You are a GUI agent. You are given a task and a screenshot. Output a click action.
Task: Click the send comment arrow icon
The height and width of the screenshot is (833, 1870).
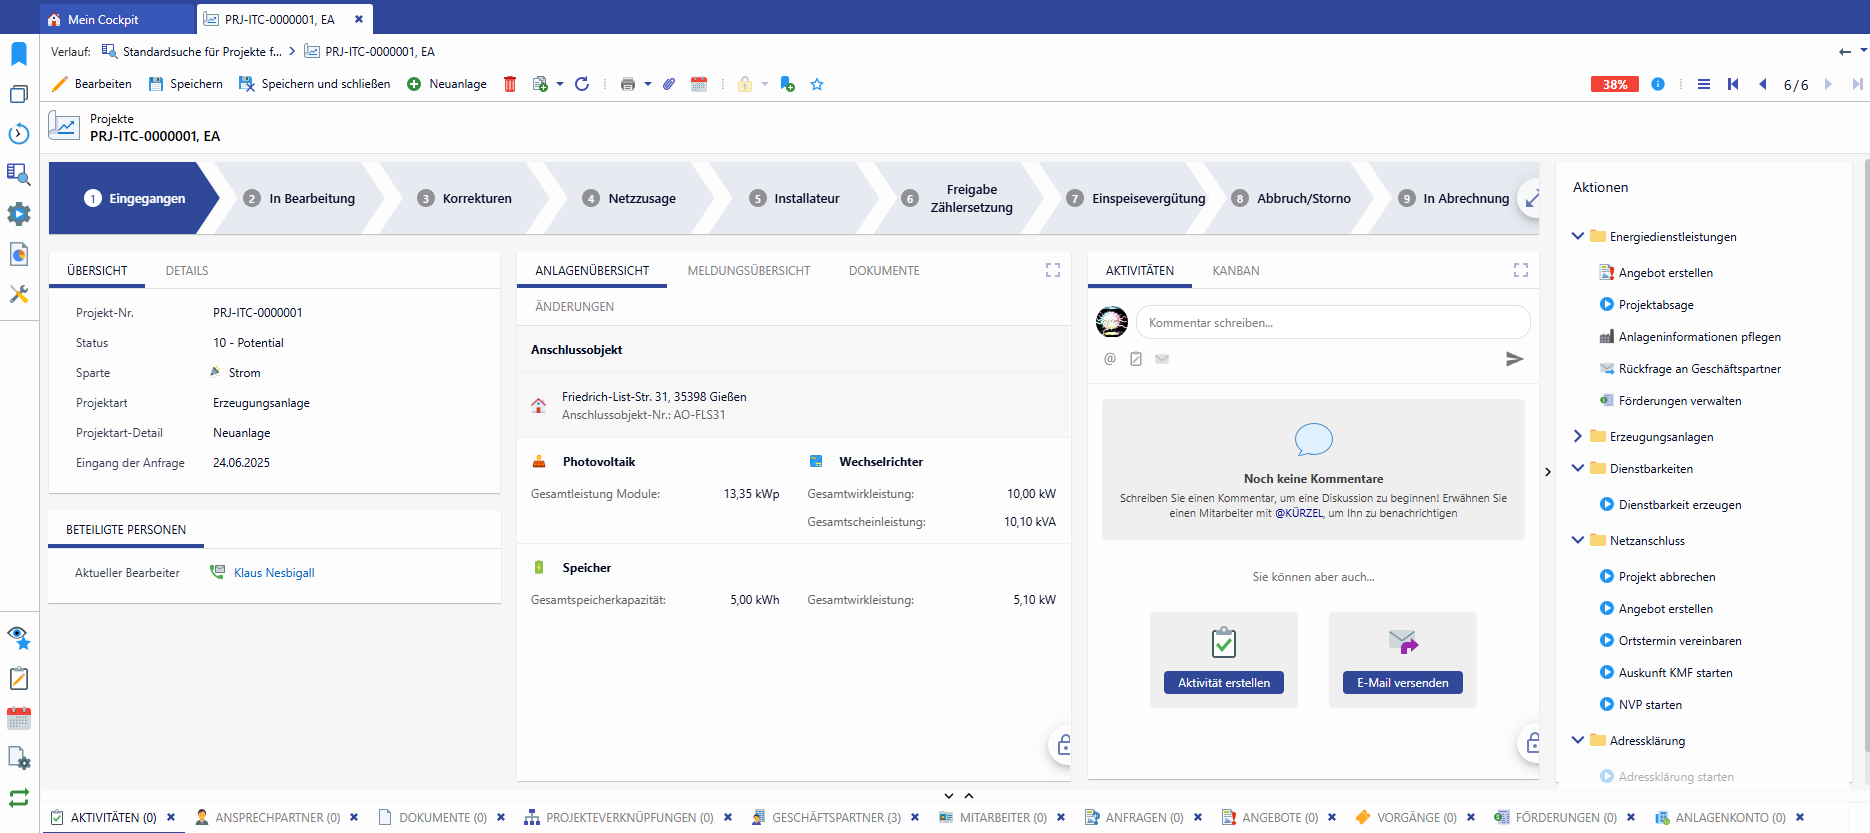tap(1514, 359)
